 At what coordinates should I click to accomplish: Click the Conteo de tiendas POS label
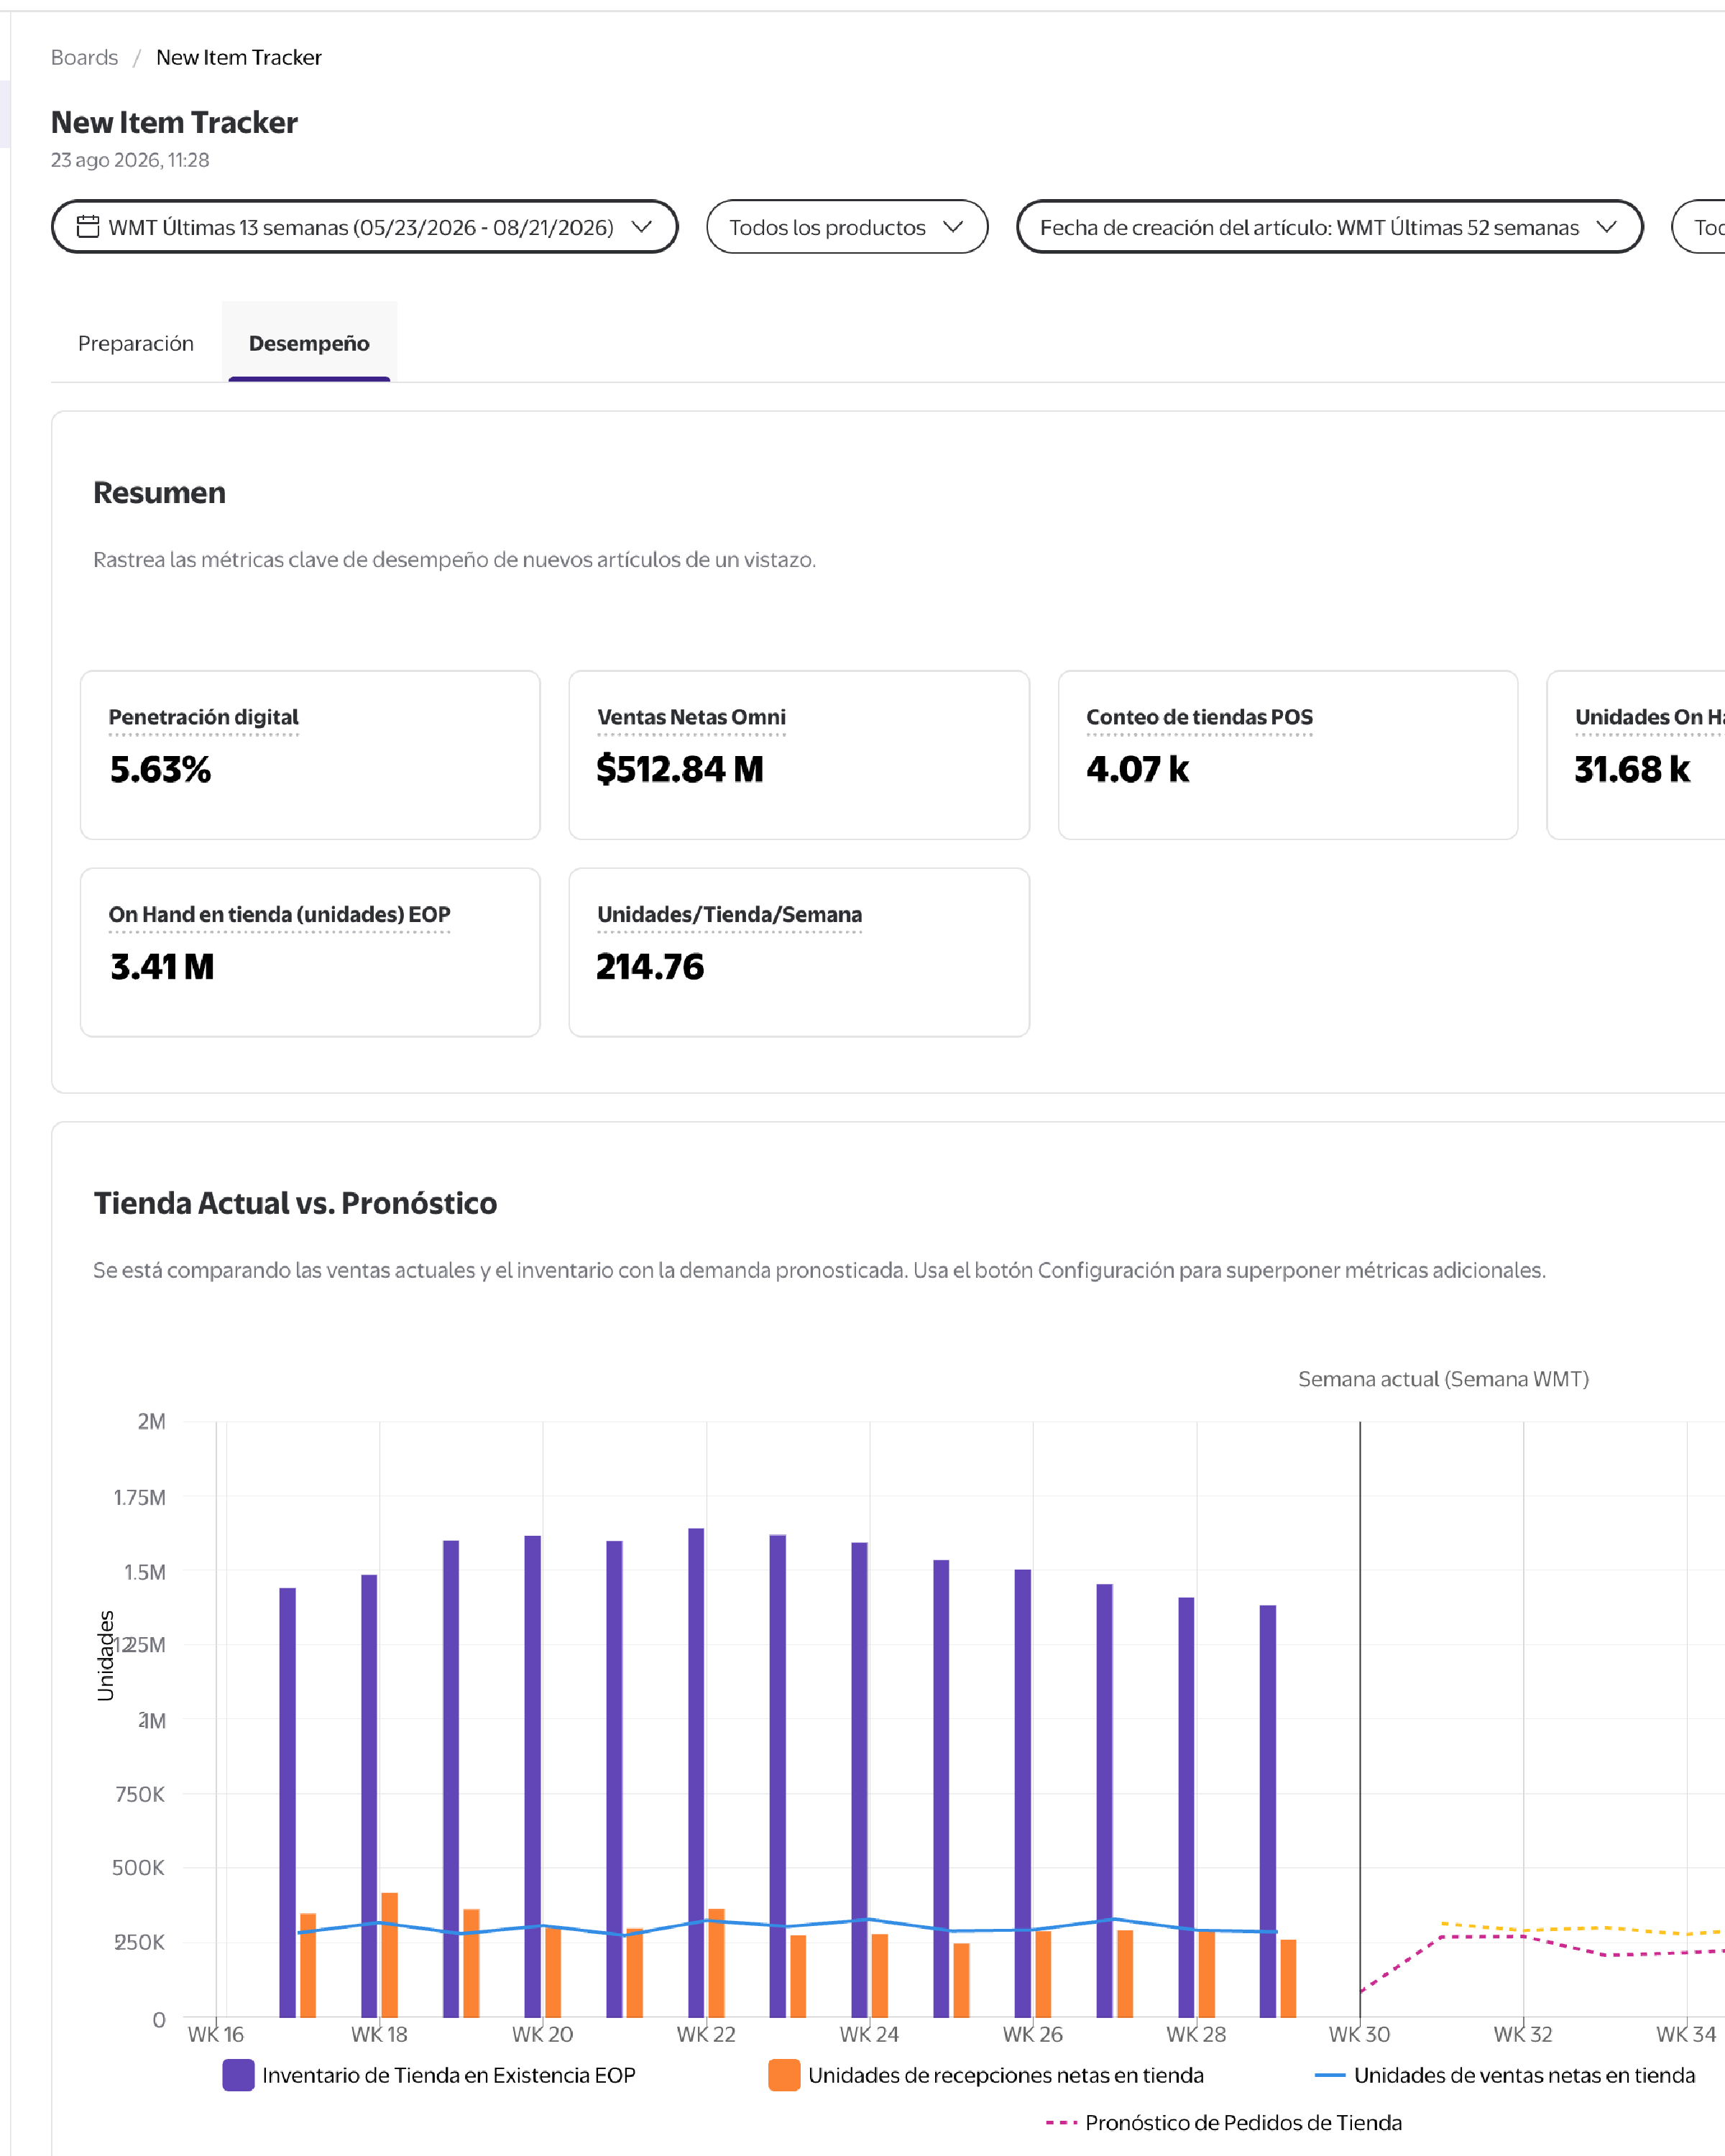tap(1199, 717)
